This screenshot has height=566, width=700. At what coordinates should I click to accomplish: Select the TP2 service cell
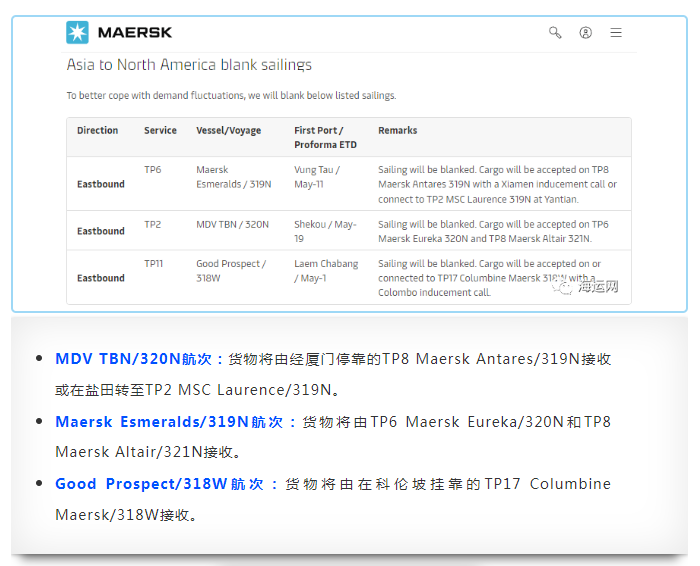153,225
